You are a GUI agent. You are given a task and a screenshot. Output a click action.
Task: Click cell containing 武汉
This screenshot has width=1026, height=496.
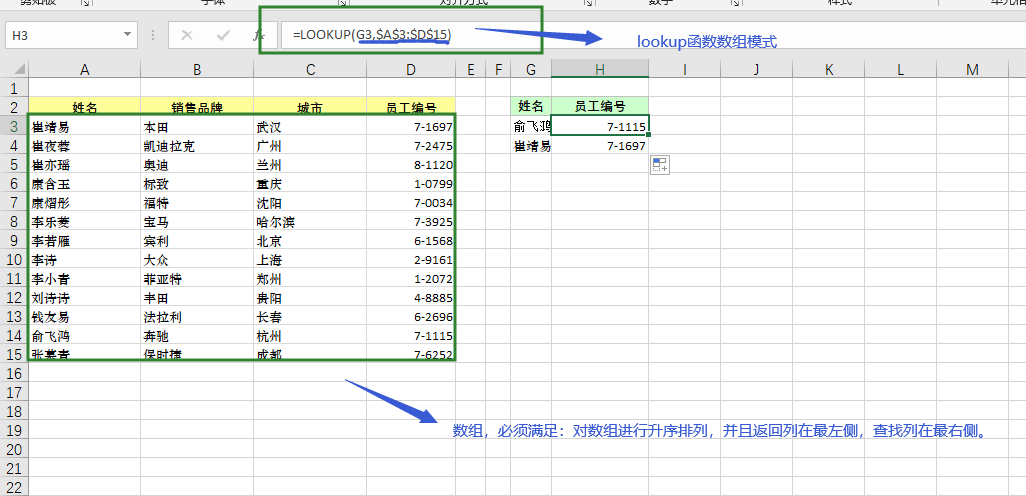(310, 127)
